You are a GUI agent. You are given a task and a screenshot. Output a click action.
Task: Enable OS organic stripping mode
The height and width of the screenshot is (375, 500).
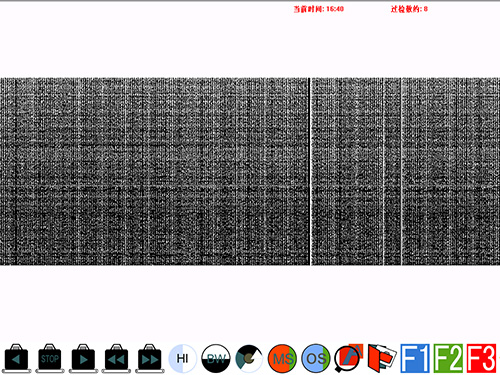click(316, 358)
